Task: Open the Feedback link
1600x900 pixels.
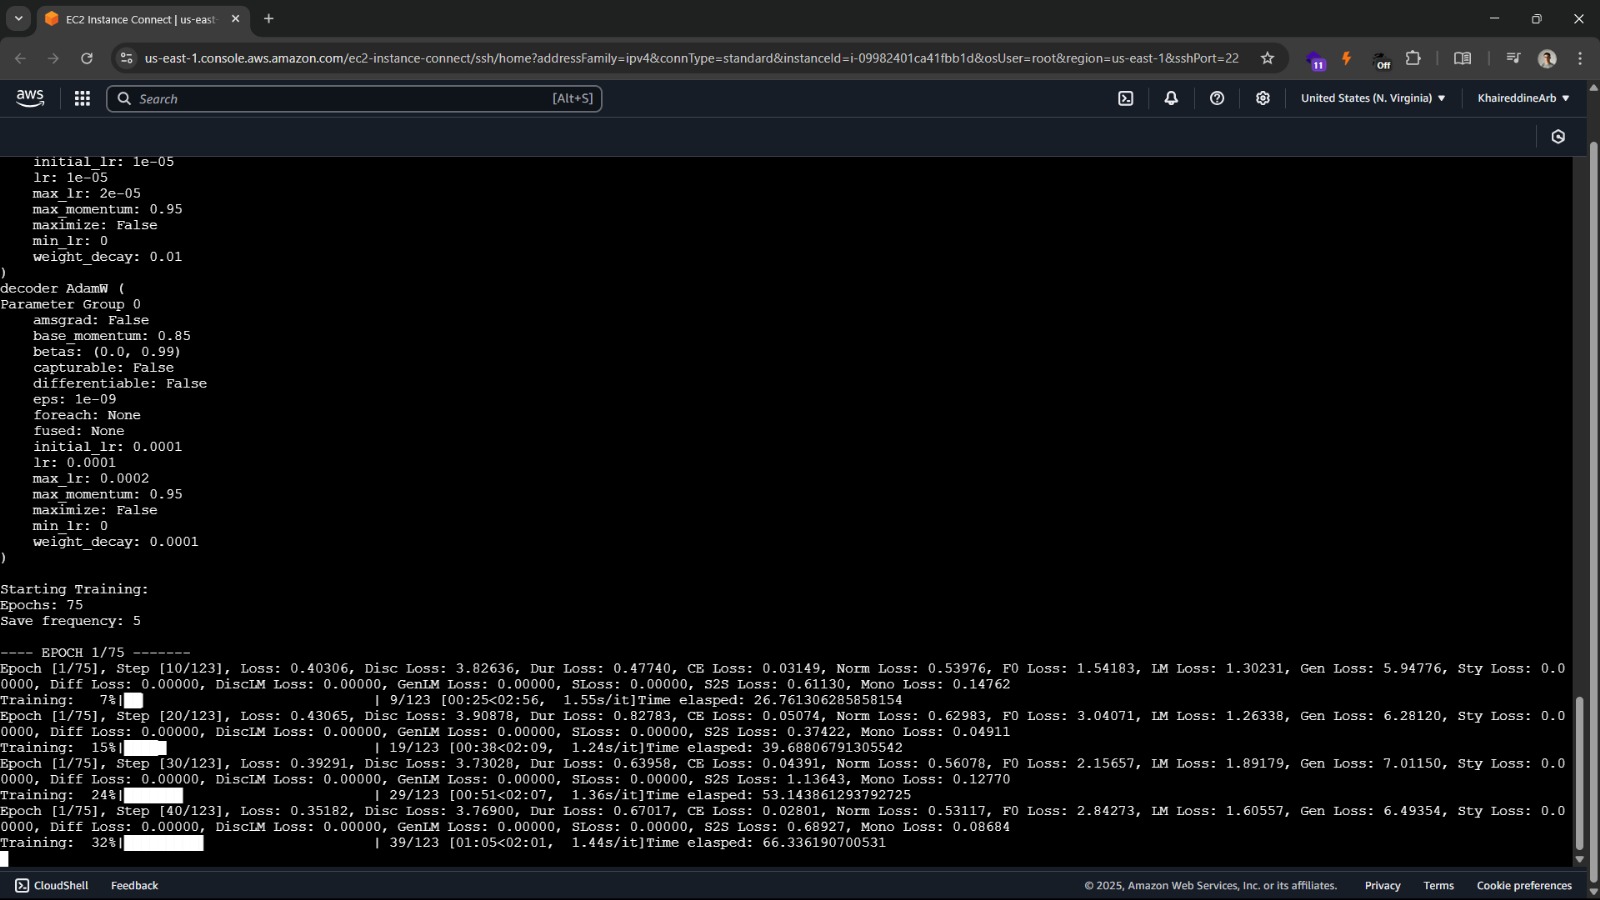Action: (134, 885)
